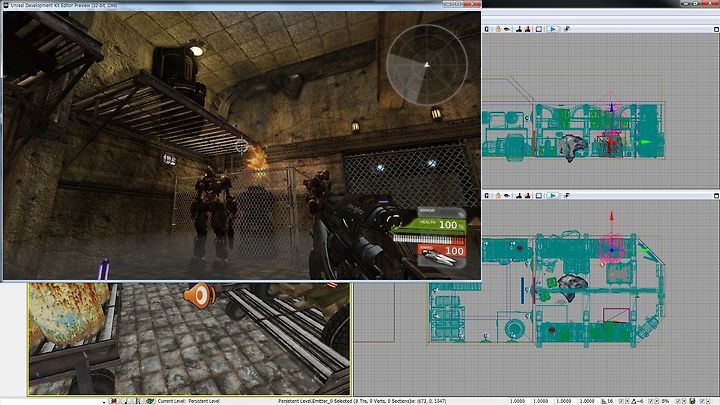Select pink emitter sphere in top viewport

click(612, 249)
